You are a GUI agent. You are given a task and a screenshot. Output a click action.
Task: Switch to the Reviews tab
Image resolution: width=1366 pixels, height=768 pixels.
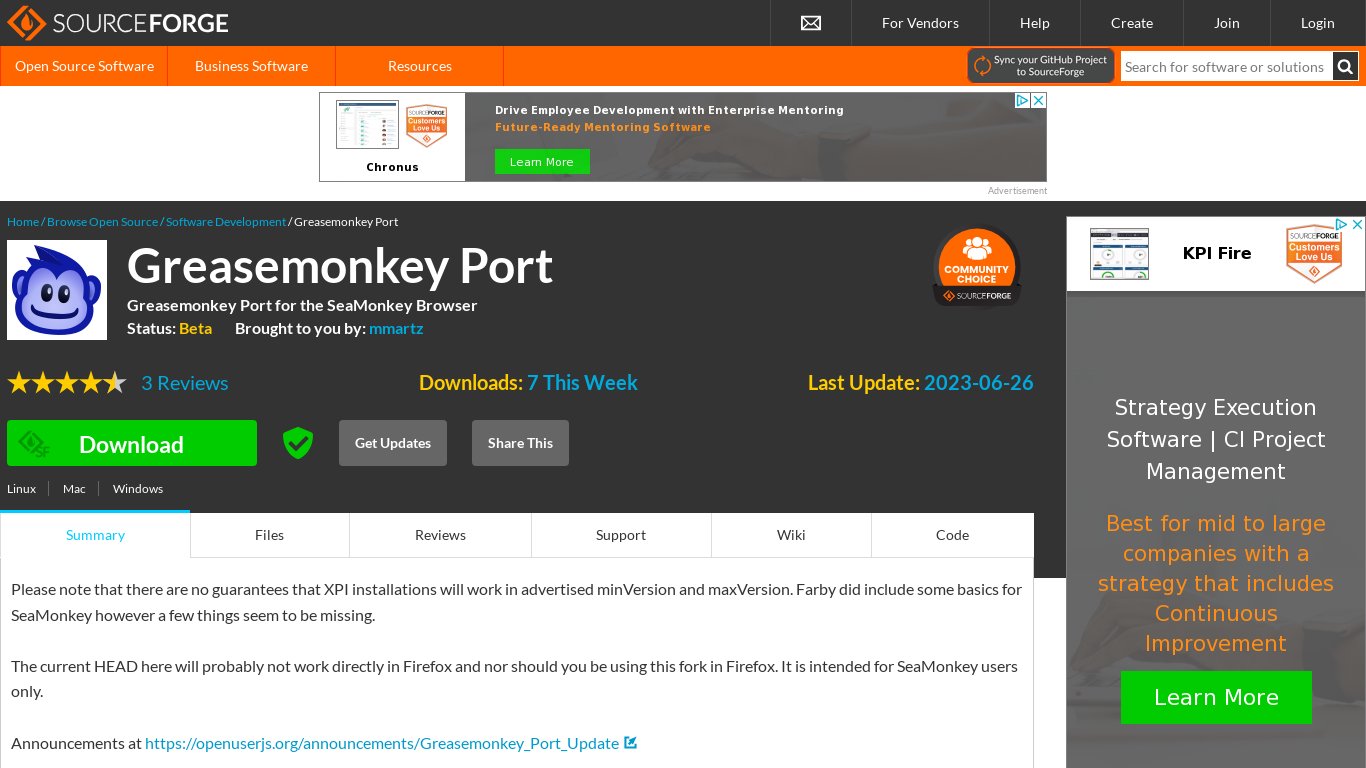click(x=441, y=535)
